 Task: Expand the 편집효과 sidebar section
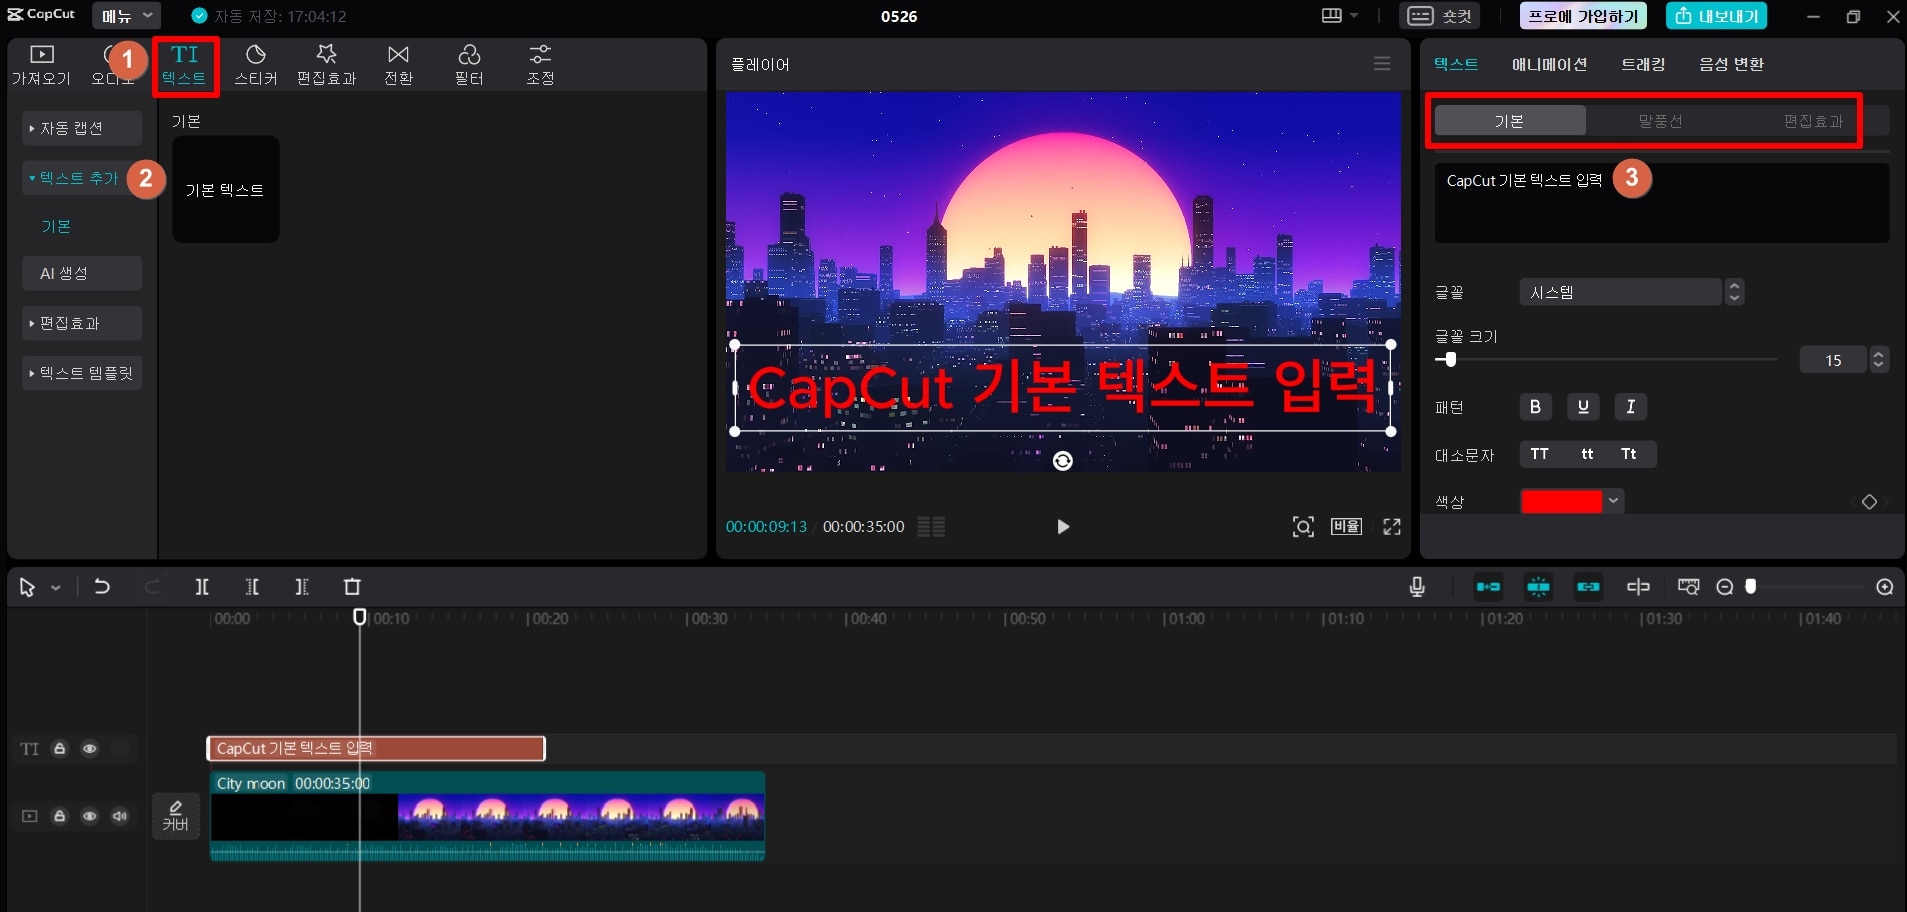82,323
